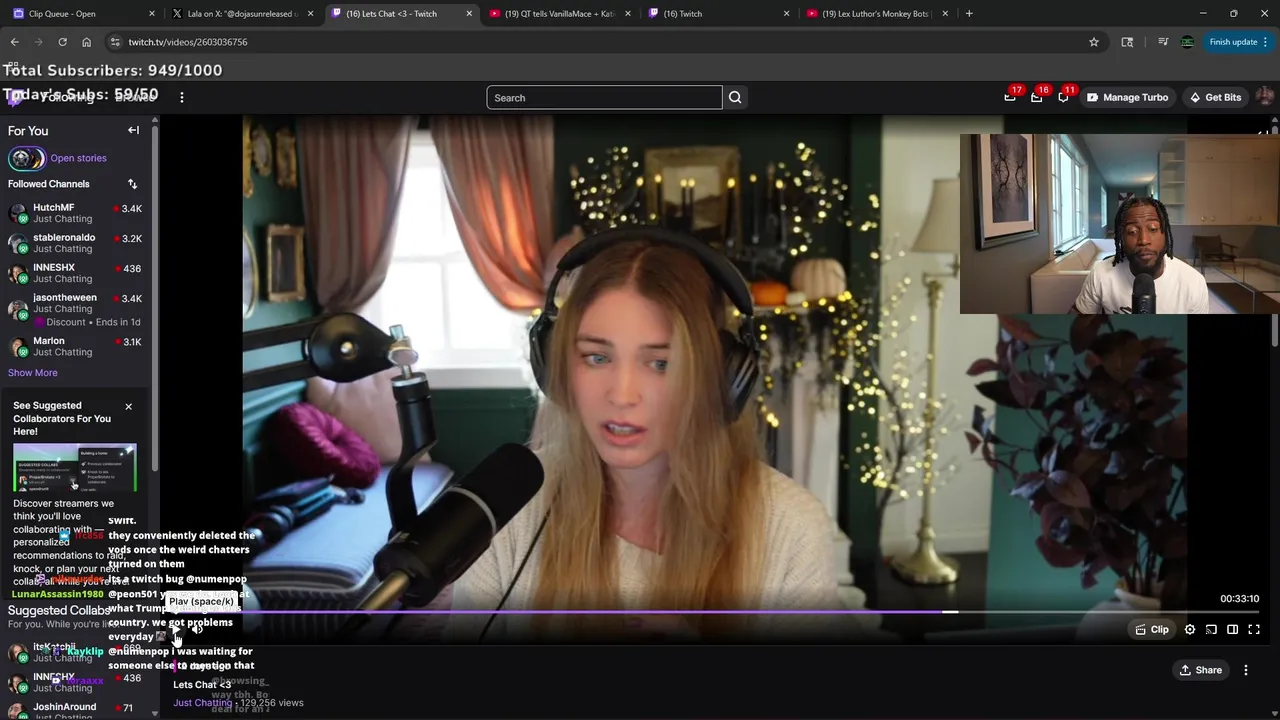
Task: Open stories from the sidebar
Action: (x=78, y=158)
